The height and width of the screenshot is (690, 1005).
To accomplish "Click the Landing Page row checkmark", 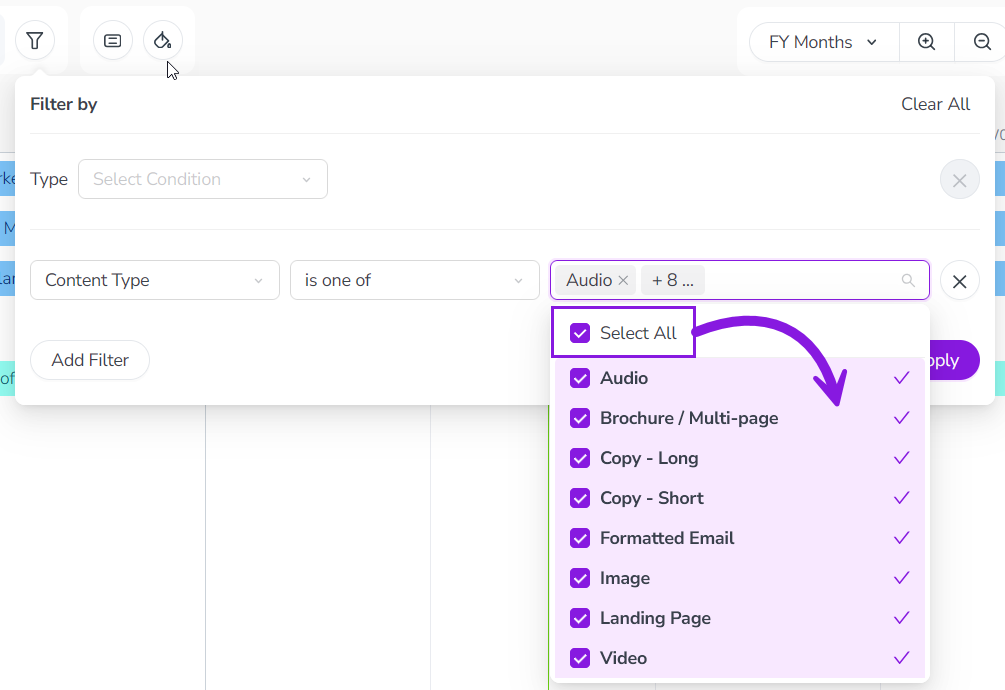I will pos(902,618).
